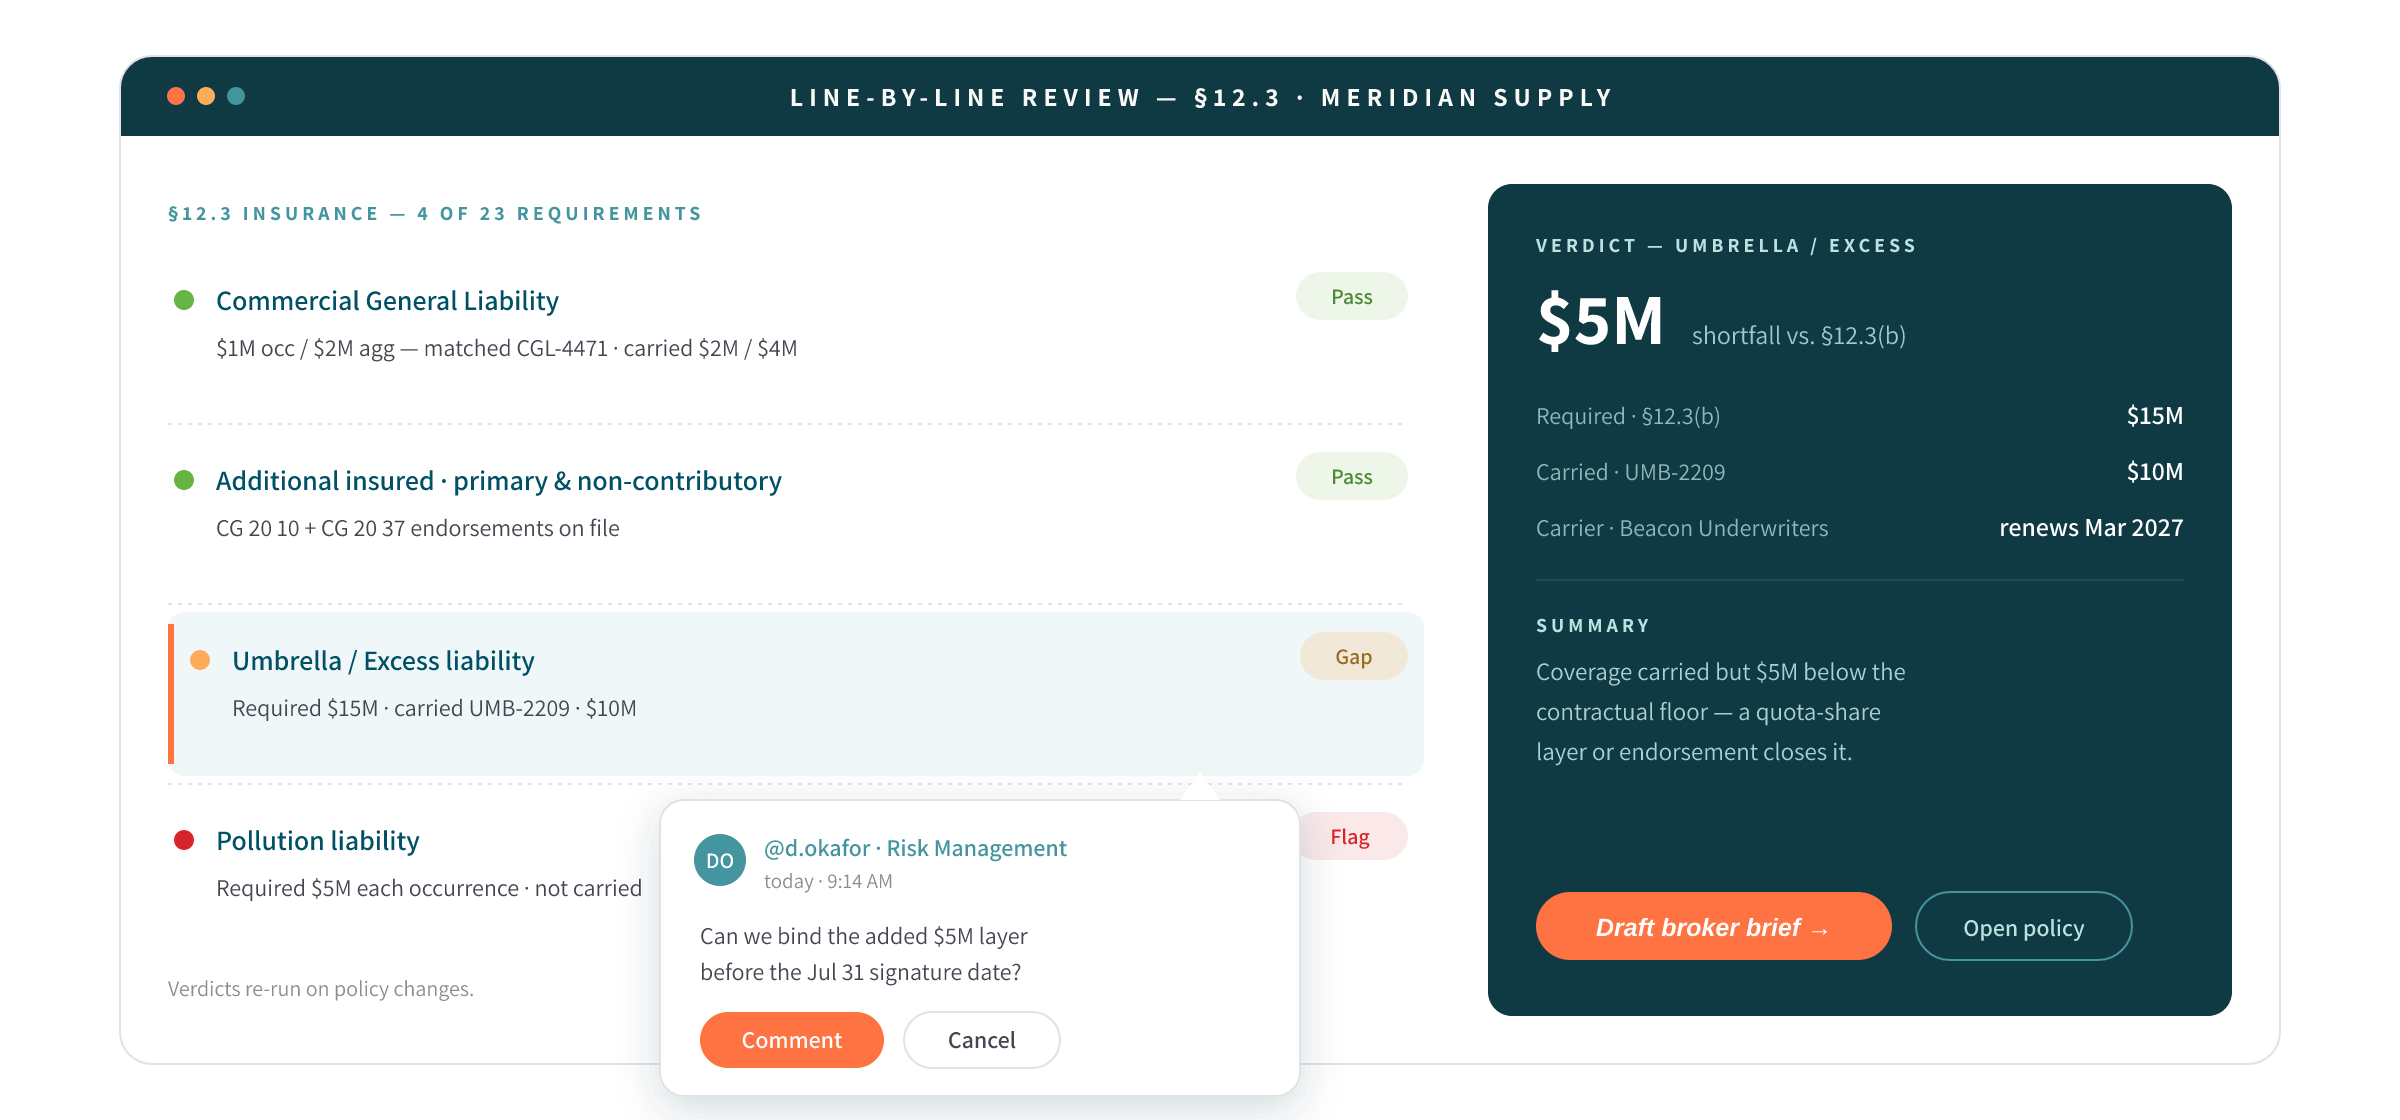Click Required $5M each occurrence detail text
The width and height of the screenshot is (2400, 1120).
(429, 888)
